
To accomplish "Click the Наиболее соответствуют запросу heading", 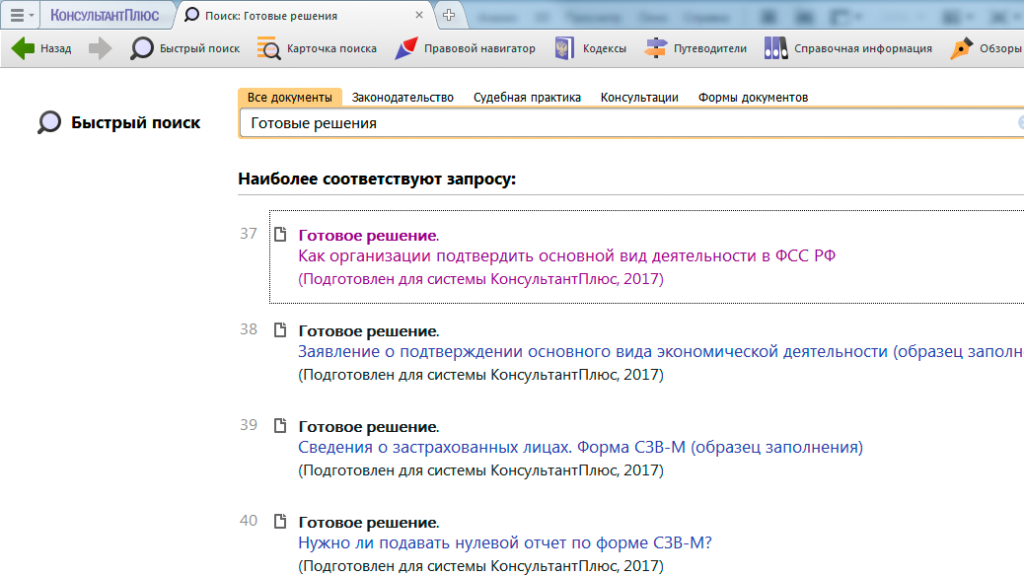I will (x=377, y=179).
